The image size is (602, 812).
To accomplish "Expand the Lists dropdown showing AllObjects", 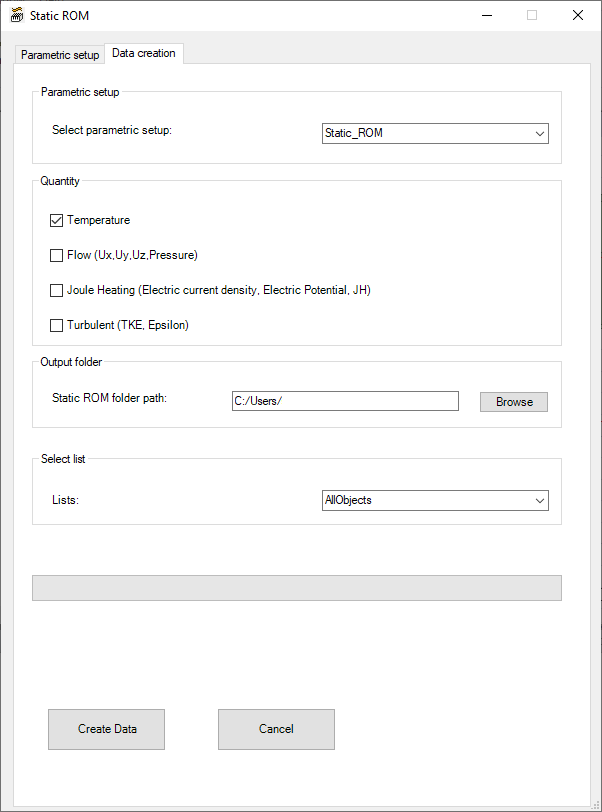I will (x=434, y=500).
